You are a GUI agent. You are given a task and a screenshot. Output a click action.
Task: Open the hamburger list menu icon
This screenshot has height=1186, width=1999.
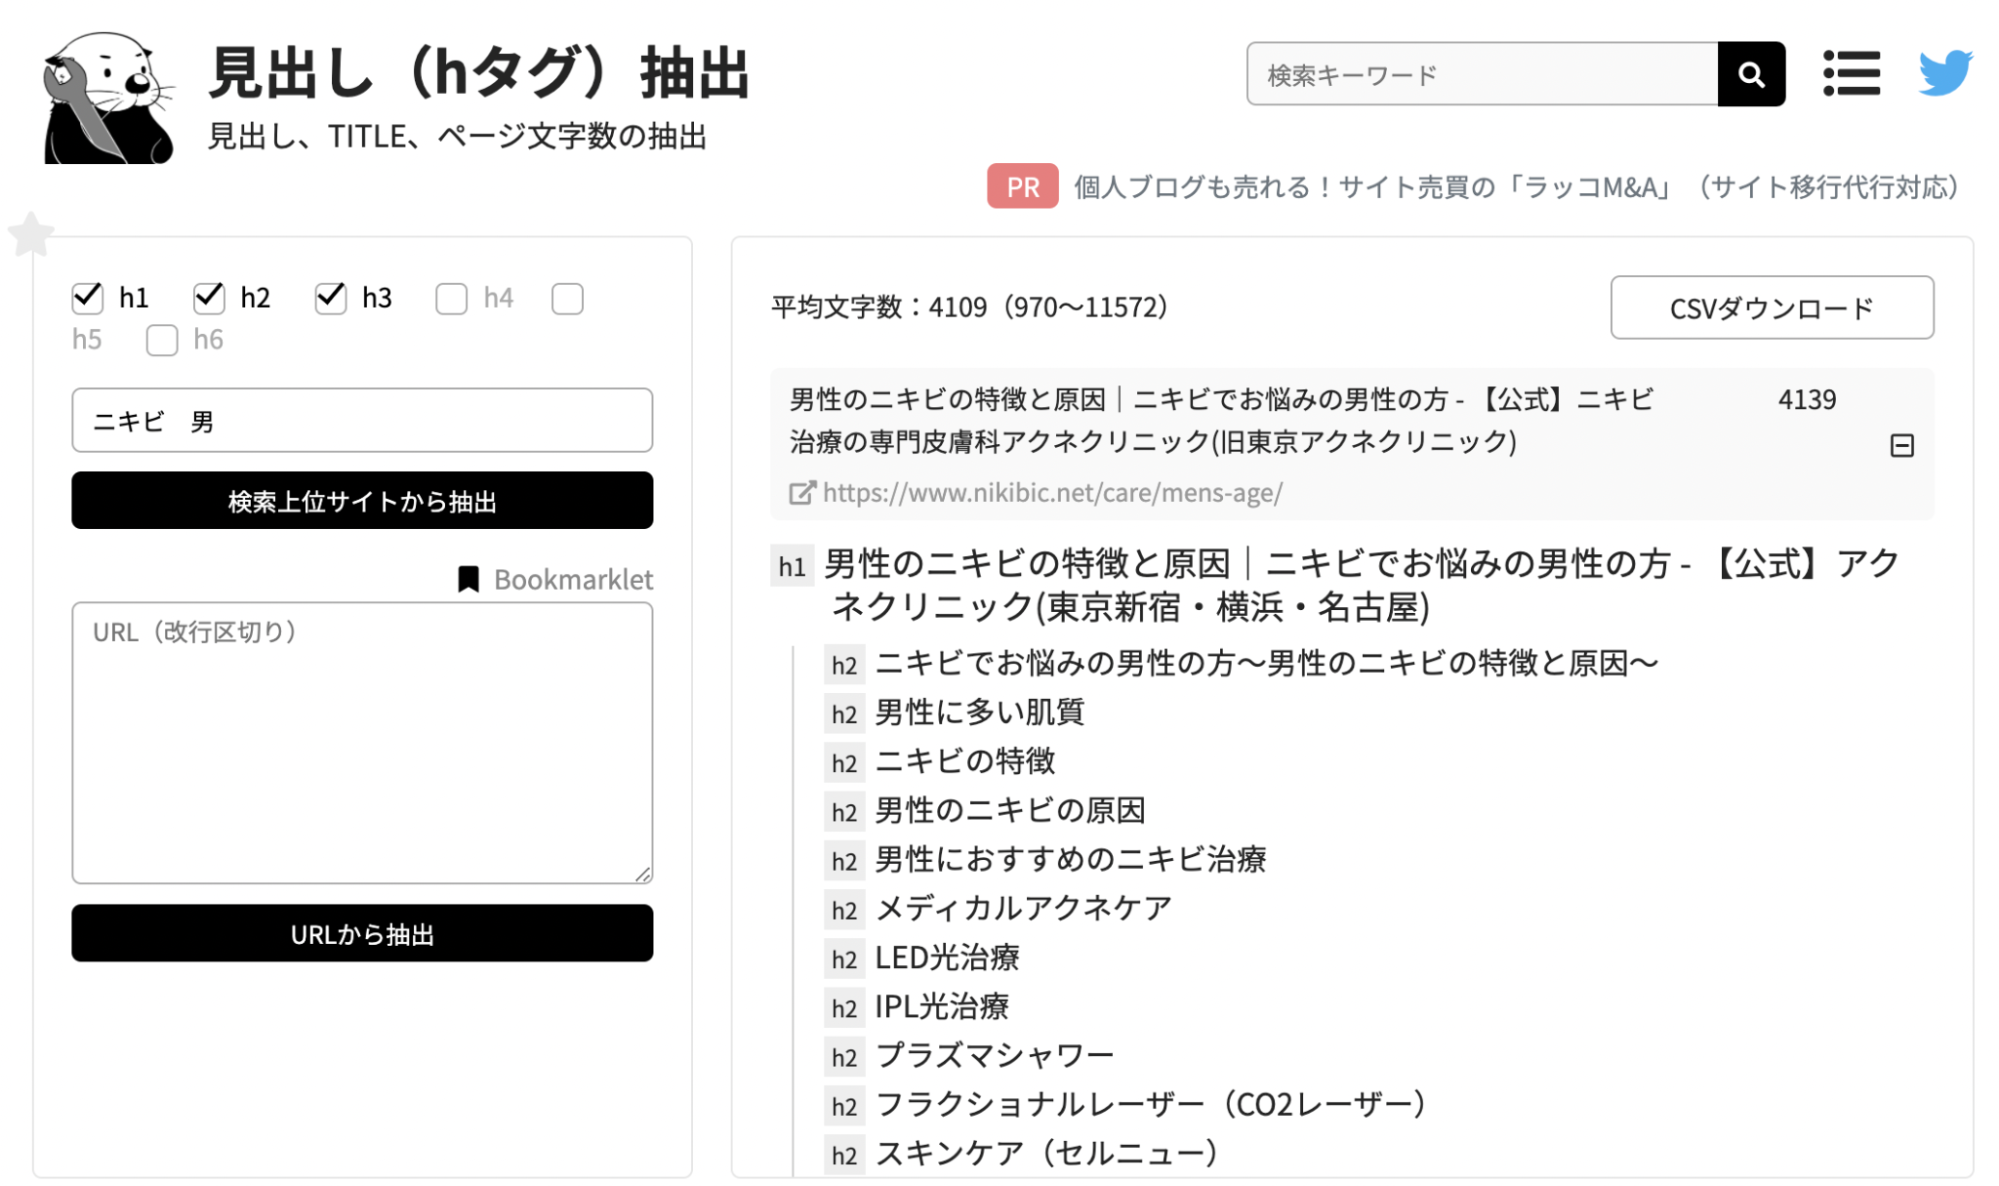coord(1850,74)
